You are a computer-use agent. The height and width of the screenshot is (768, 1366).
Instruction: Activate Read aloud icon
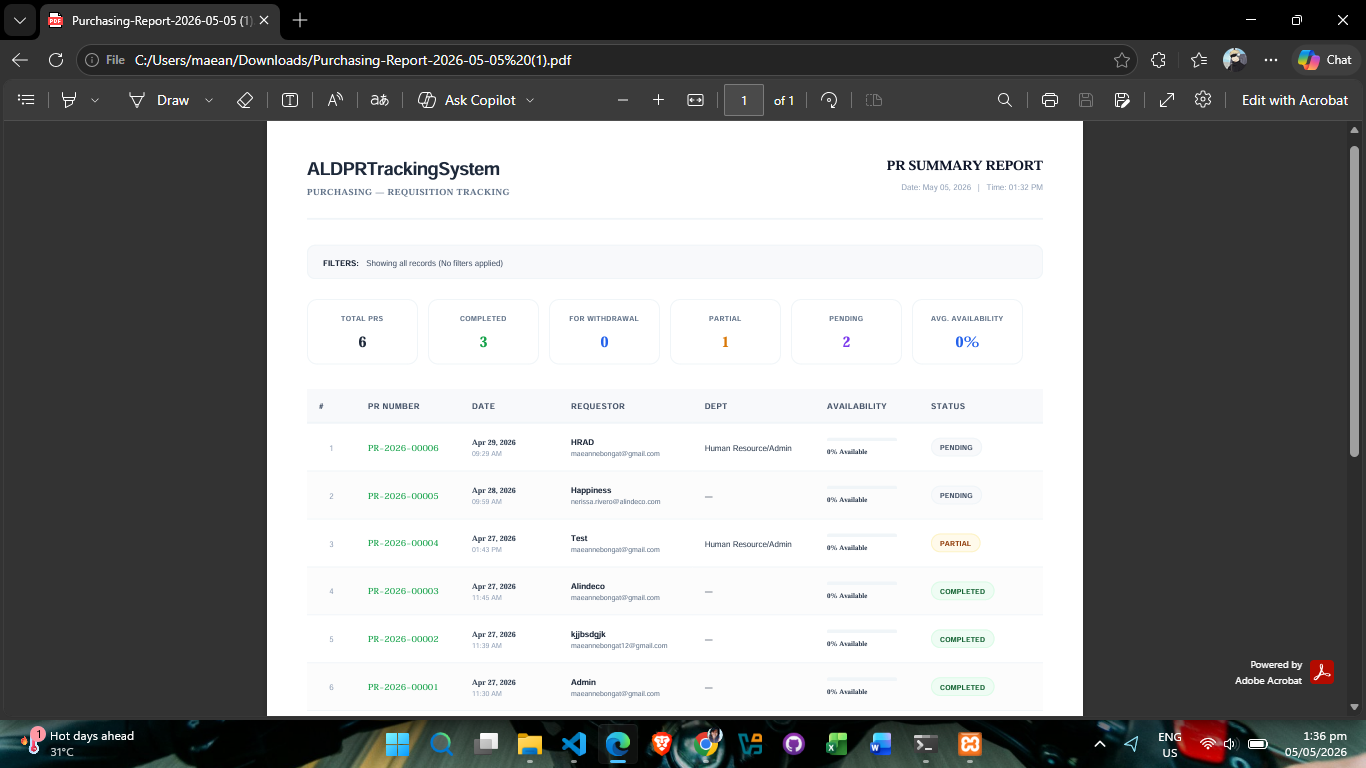click(335, 100)
